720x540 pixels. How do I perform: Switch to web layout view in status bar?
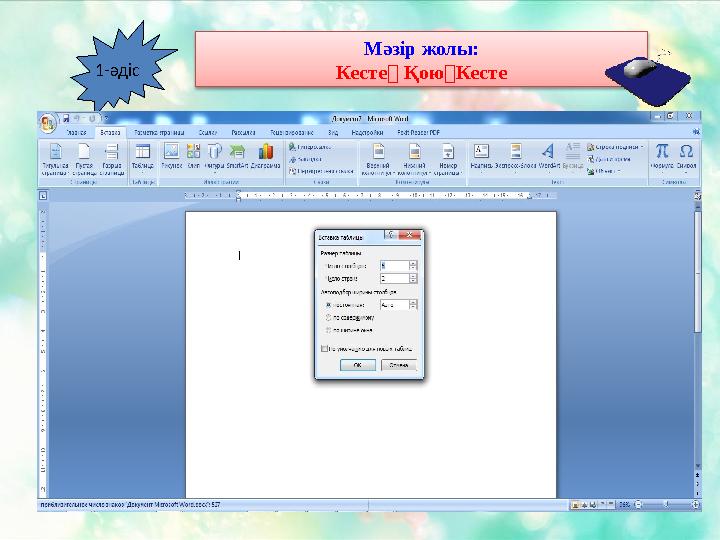click(593, 505)
